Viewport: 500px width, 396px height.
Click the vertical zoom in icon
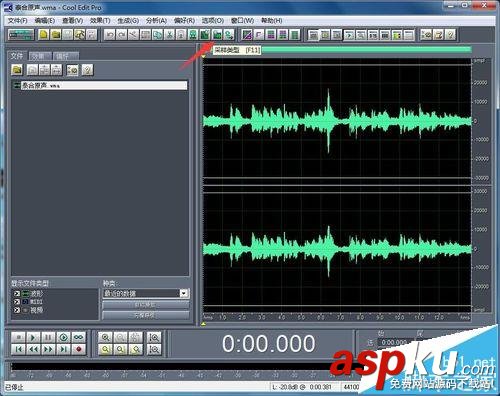pyautogui.click(x=154, y=337)
